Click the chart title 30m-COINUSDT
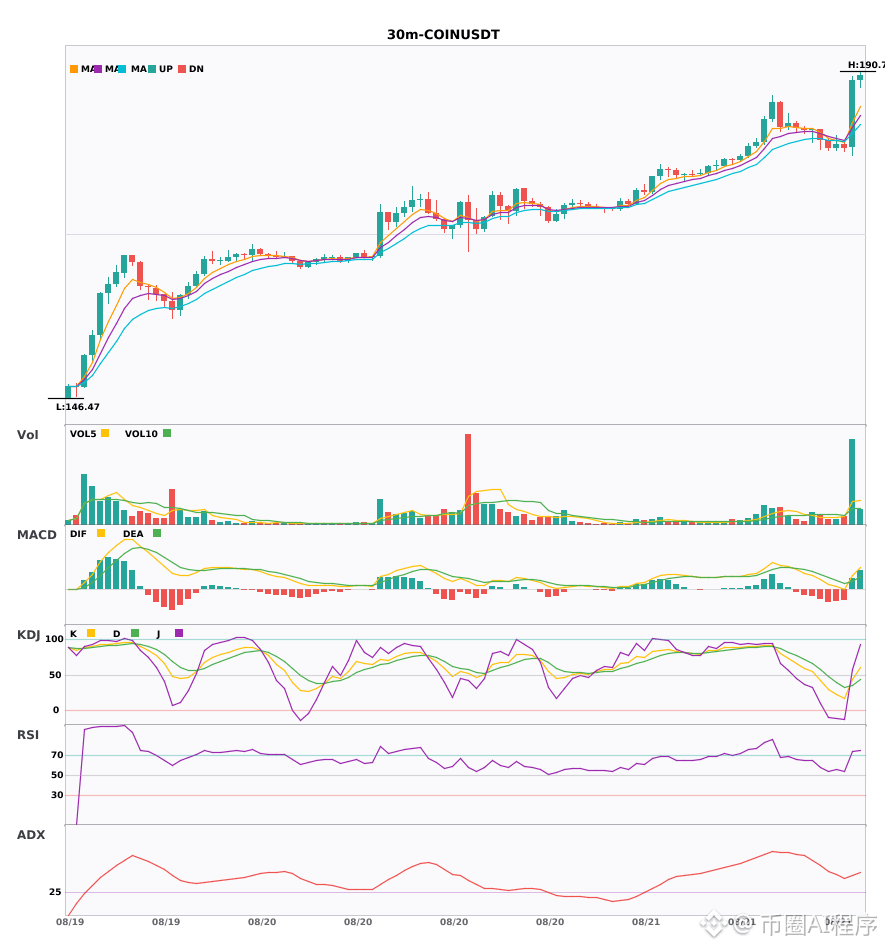Viewport: 885px width, 950px height. (x=443, y=35)
